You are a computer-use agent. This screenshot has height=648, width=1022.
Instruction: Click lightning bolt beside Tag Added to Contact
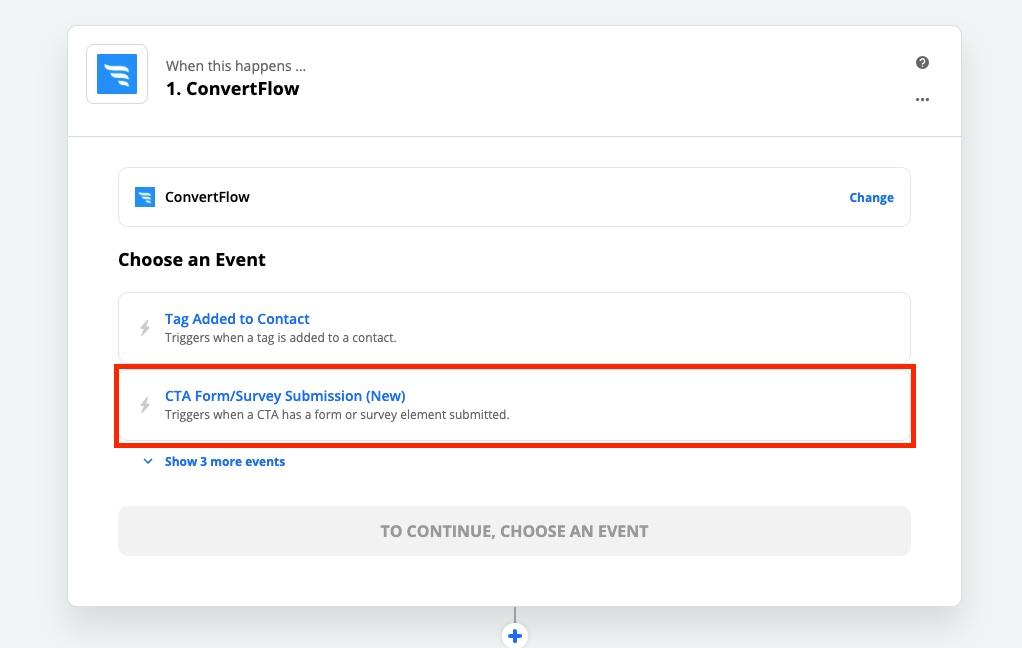click(145, 328)
